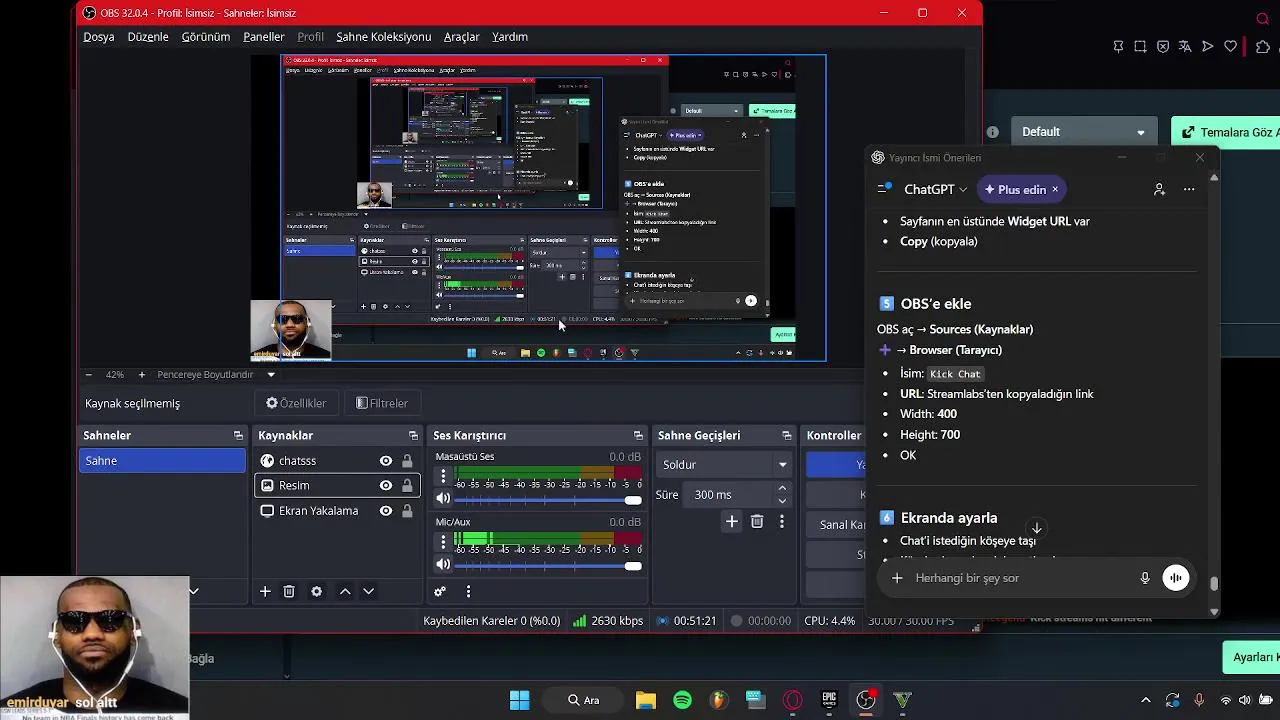Attach file with plus in ChatGPT input
This screenshot has width=1280, height=720.
pyautogui.click(x=897, y=578)
